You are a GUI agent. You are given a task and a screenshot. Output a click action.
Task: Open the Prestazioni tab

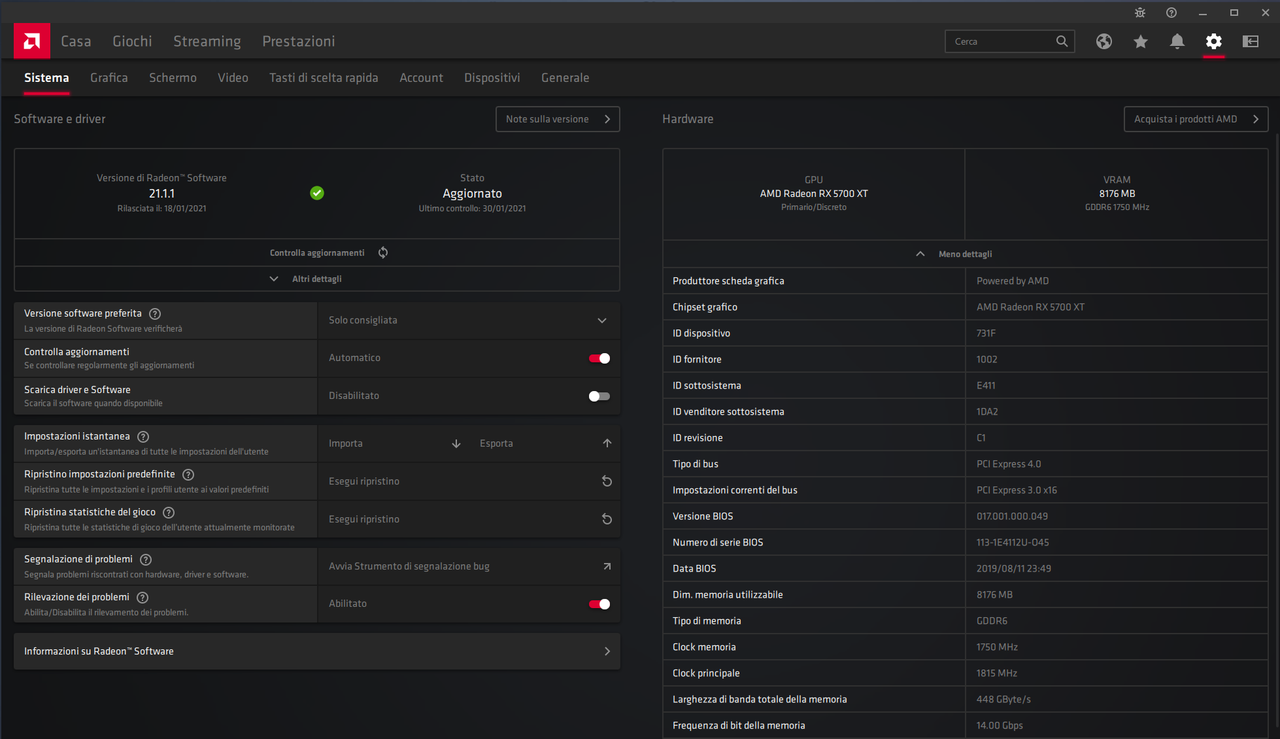298,41
